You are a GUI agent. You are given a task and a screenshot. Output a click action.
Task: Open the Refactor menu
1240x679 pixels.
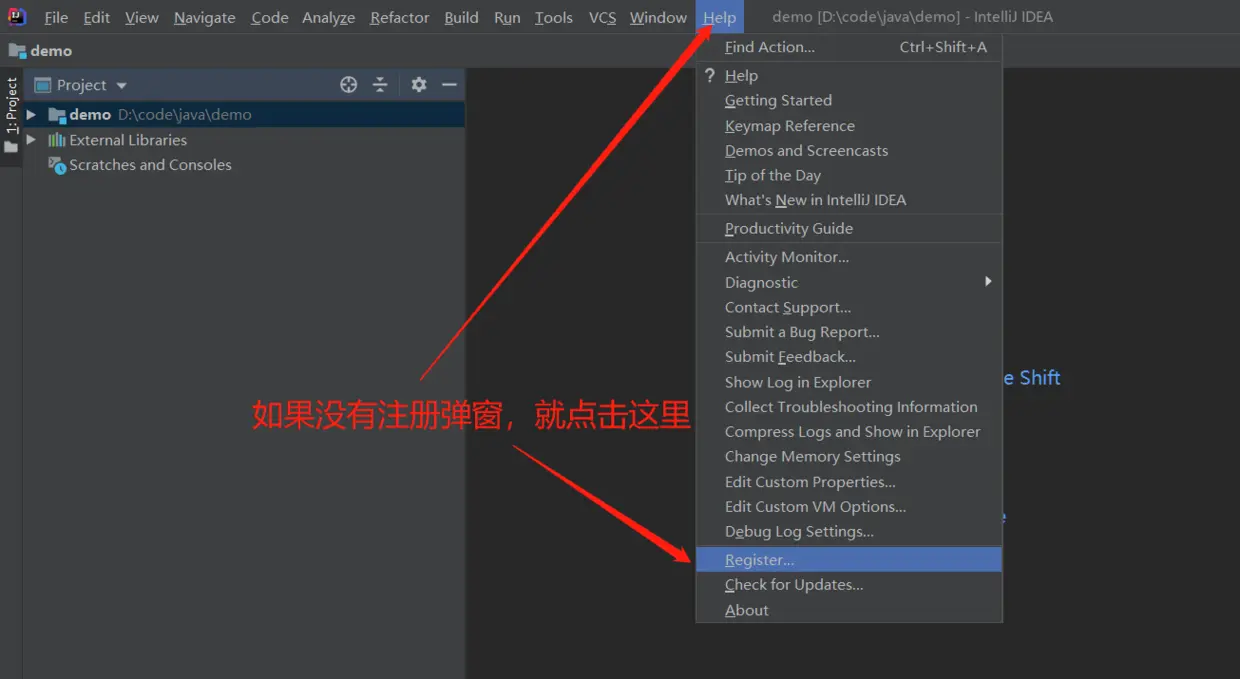click(x=400, y=18)
